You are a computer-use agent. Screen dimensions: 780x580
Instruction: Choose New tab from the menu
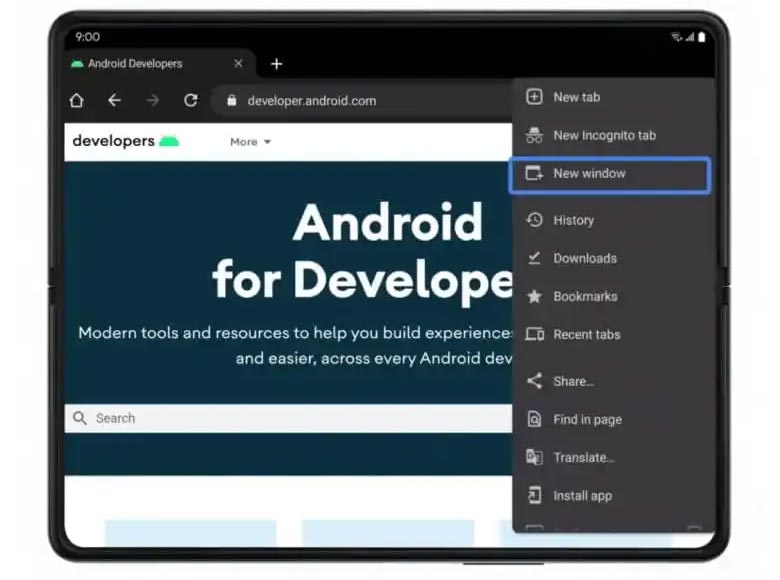click(613, 97)
